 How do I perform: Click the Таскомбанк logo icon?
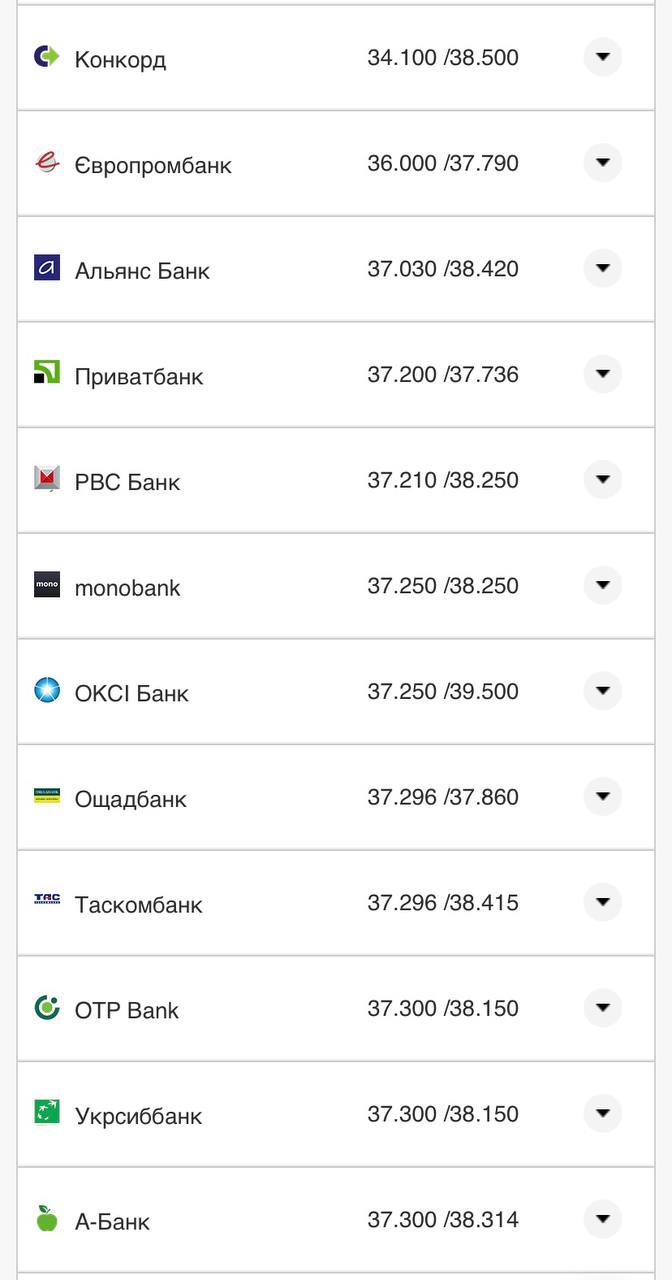[47, 902]
